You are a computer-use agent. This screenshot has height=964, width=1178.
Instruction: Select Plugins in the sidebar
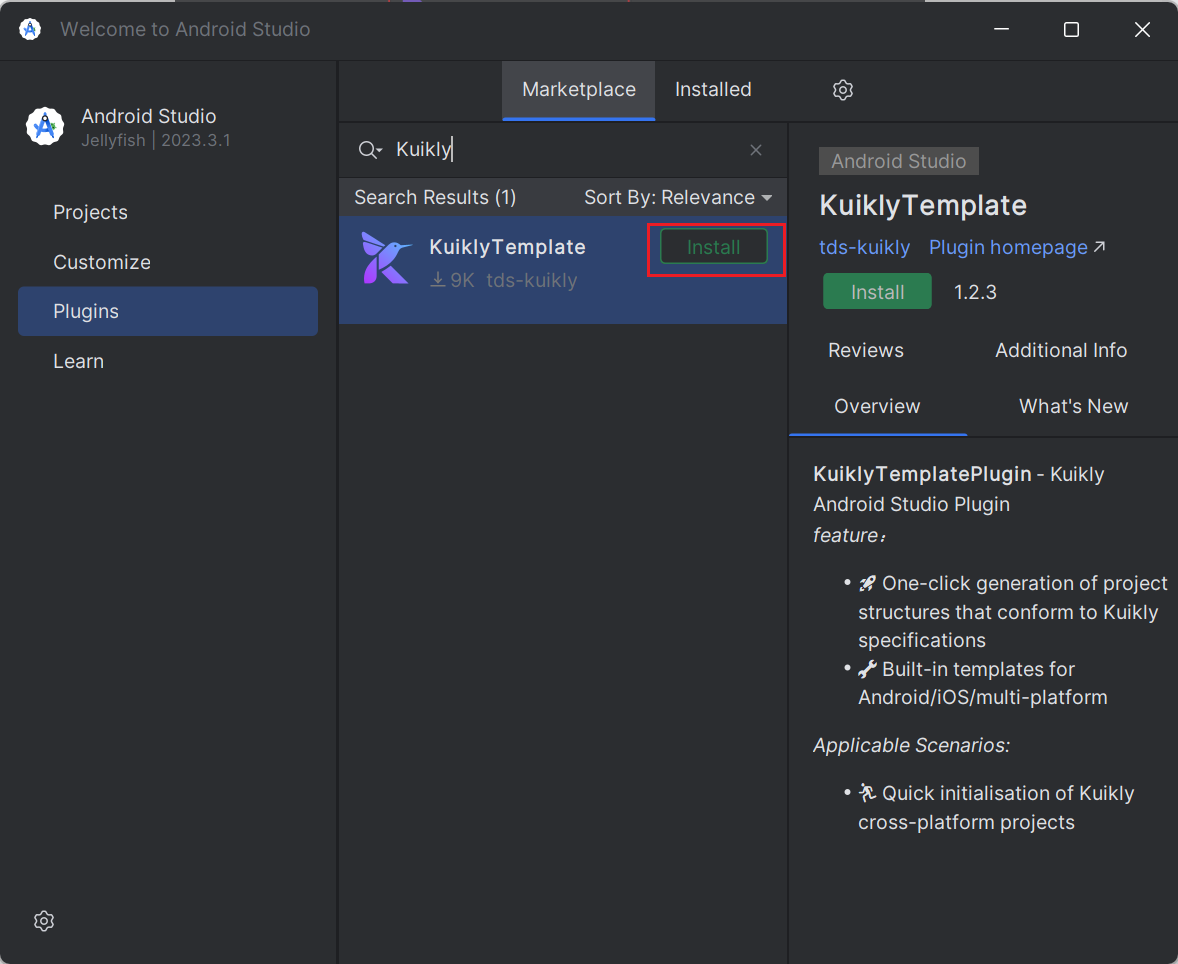[x=168, y=311]
